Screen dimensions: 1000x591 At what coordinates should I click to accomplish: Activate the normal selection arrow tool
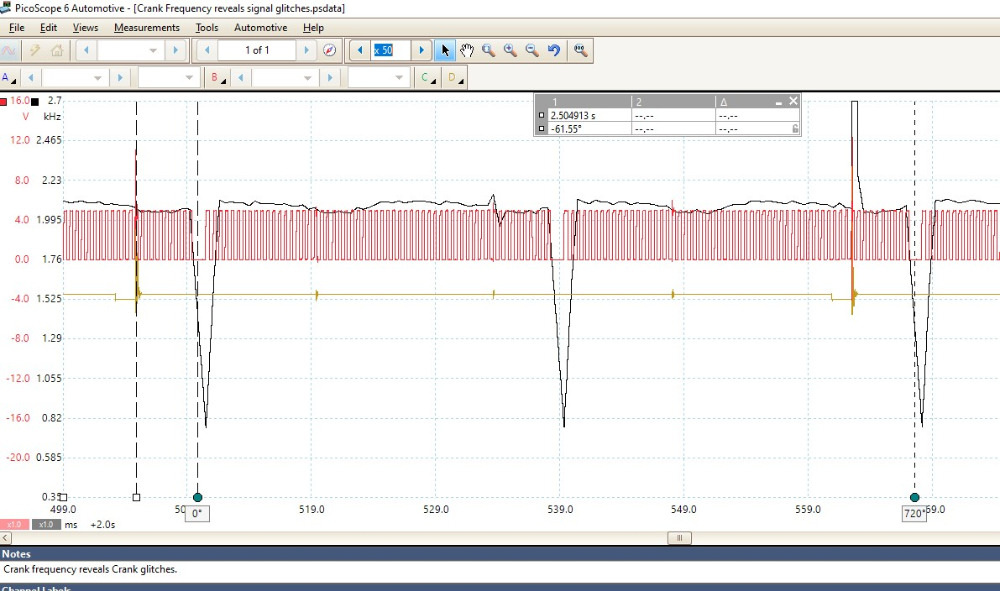point(446,50)
